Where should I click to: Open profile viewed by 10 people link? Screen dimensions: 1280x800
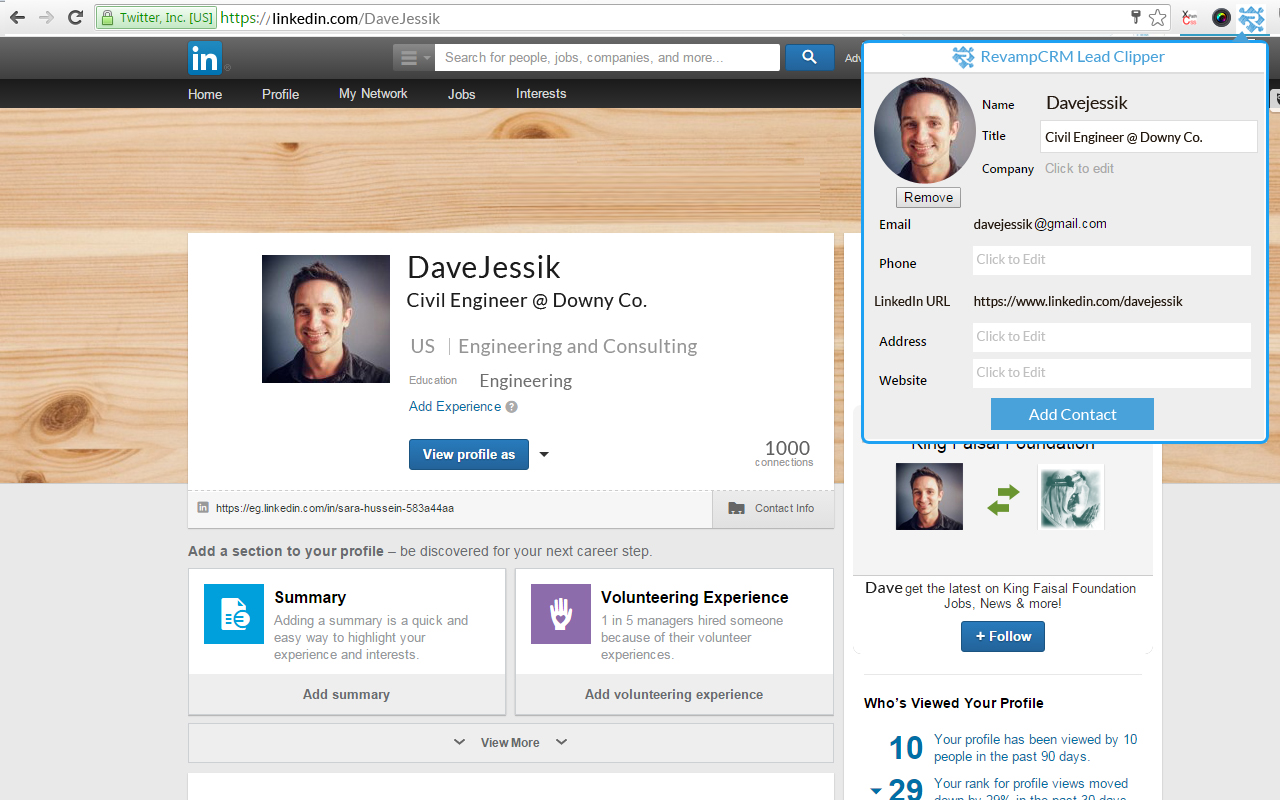(1036, 748)
